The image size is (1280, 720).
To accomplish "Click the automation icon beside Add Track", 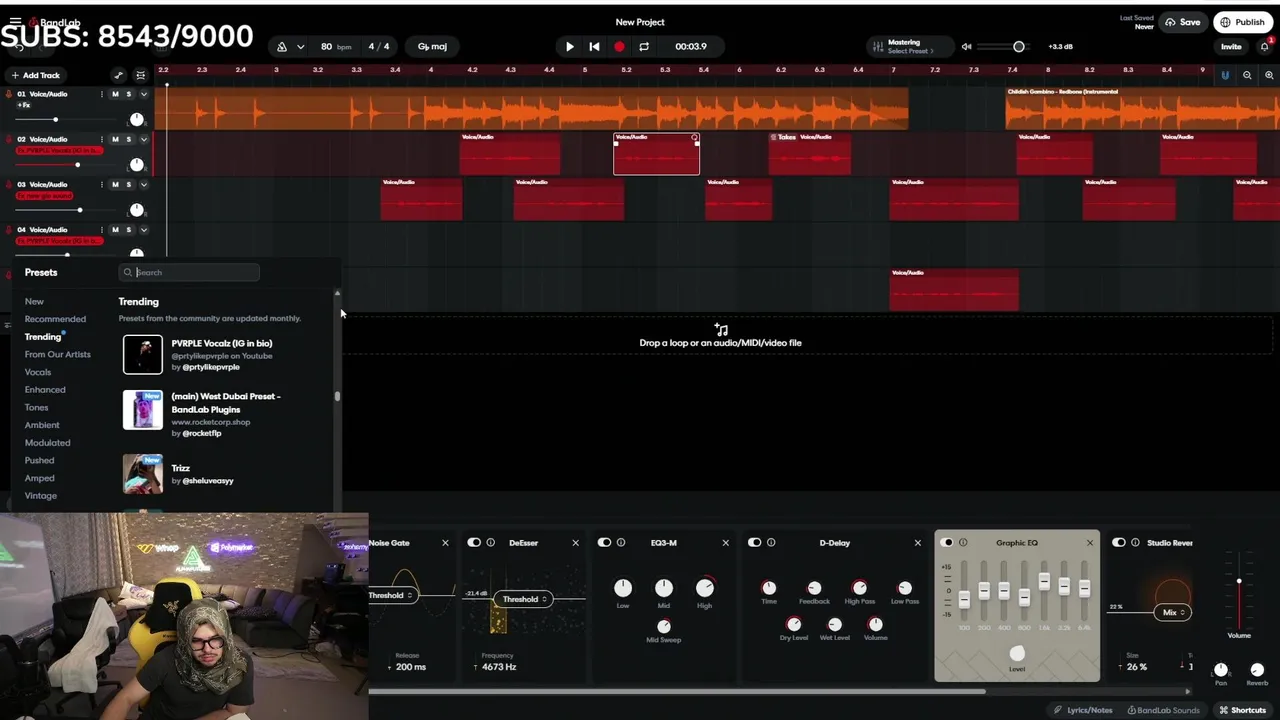I will click(118, 75).
